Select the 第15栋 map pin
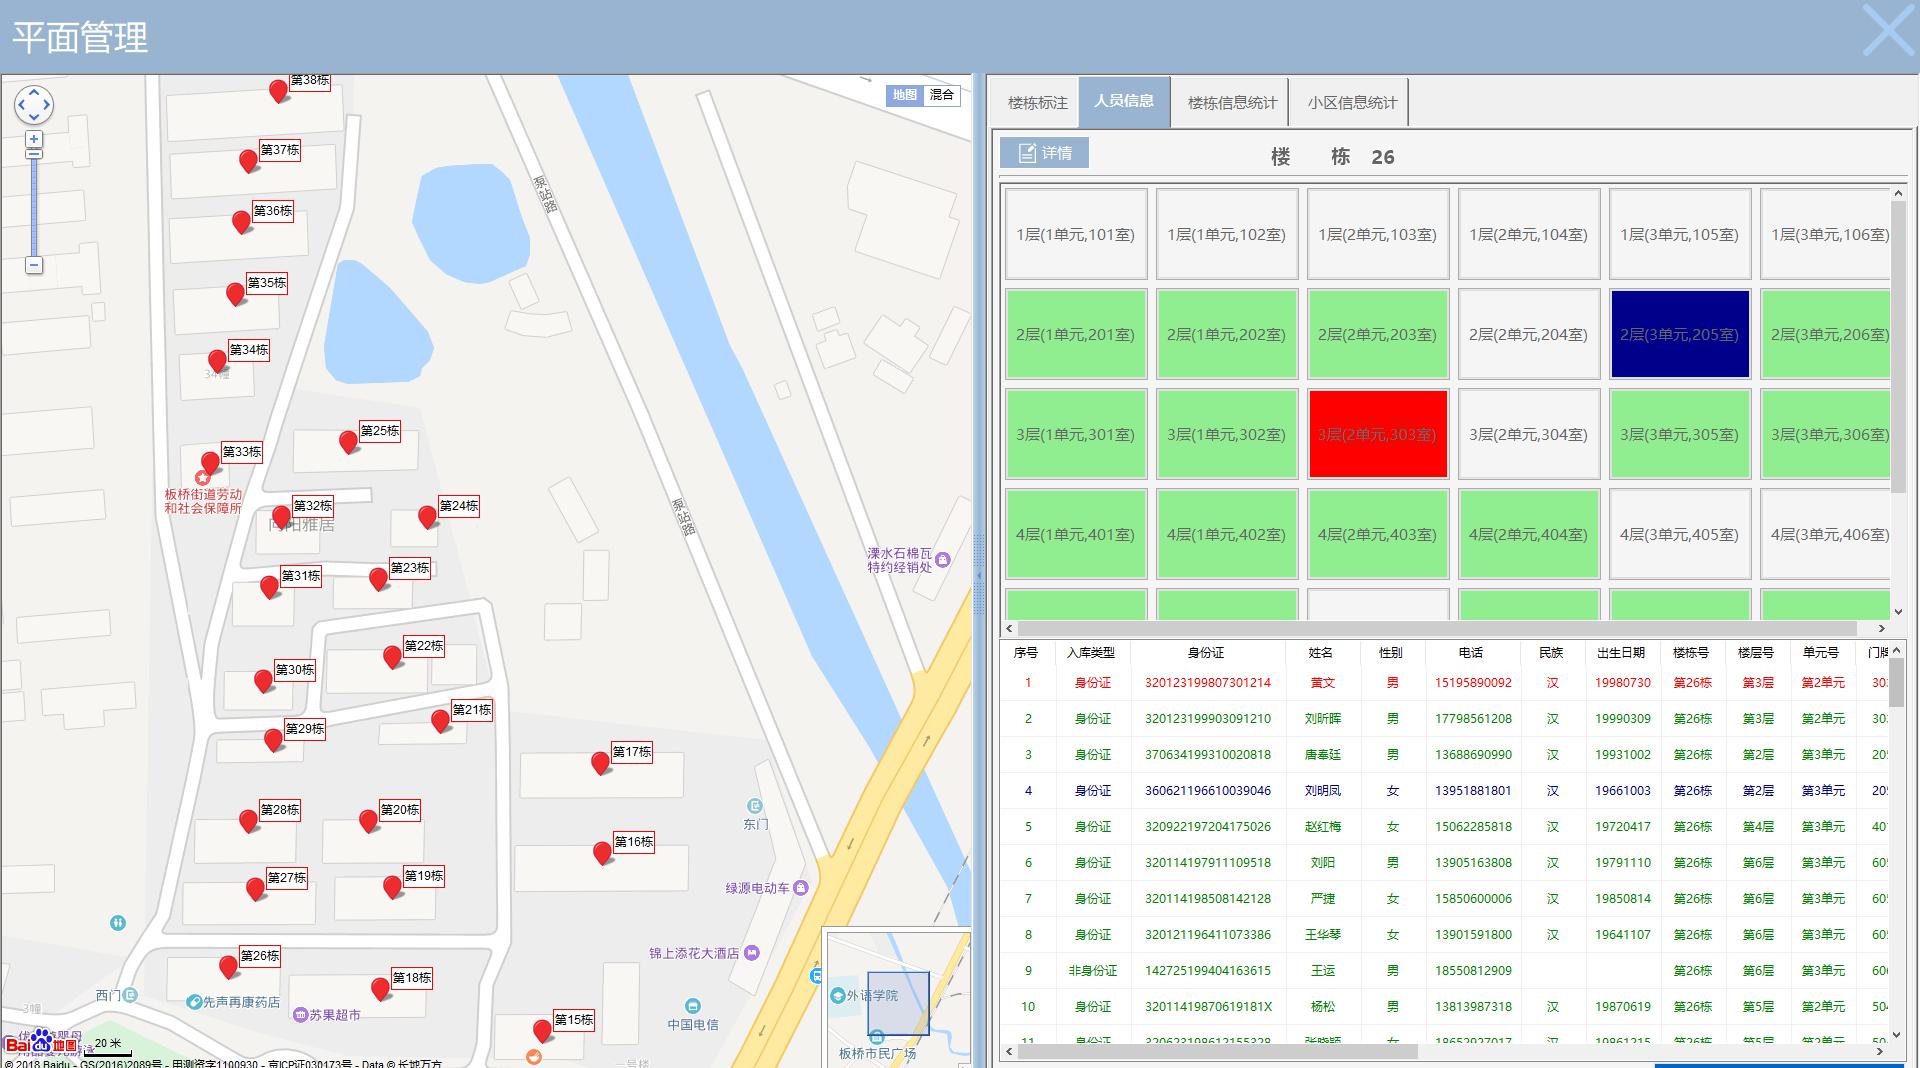Screen dimensions: 1920x1068 click(542, 1030)
